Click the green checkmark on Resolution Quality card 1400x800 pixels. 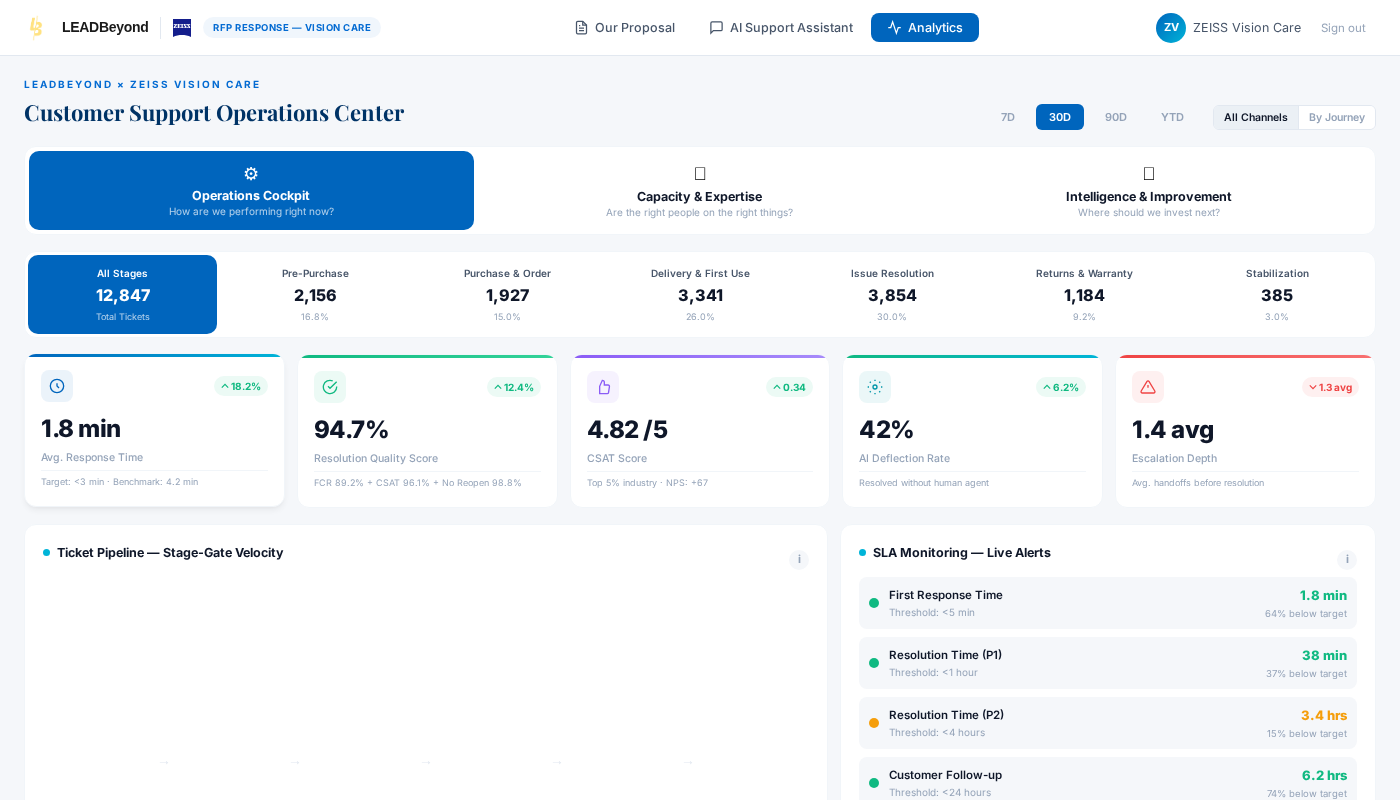[x=330, y=386]
